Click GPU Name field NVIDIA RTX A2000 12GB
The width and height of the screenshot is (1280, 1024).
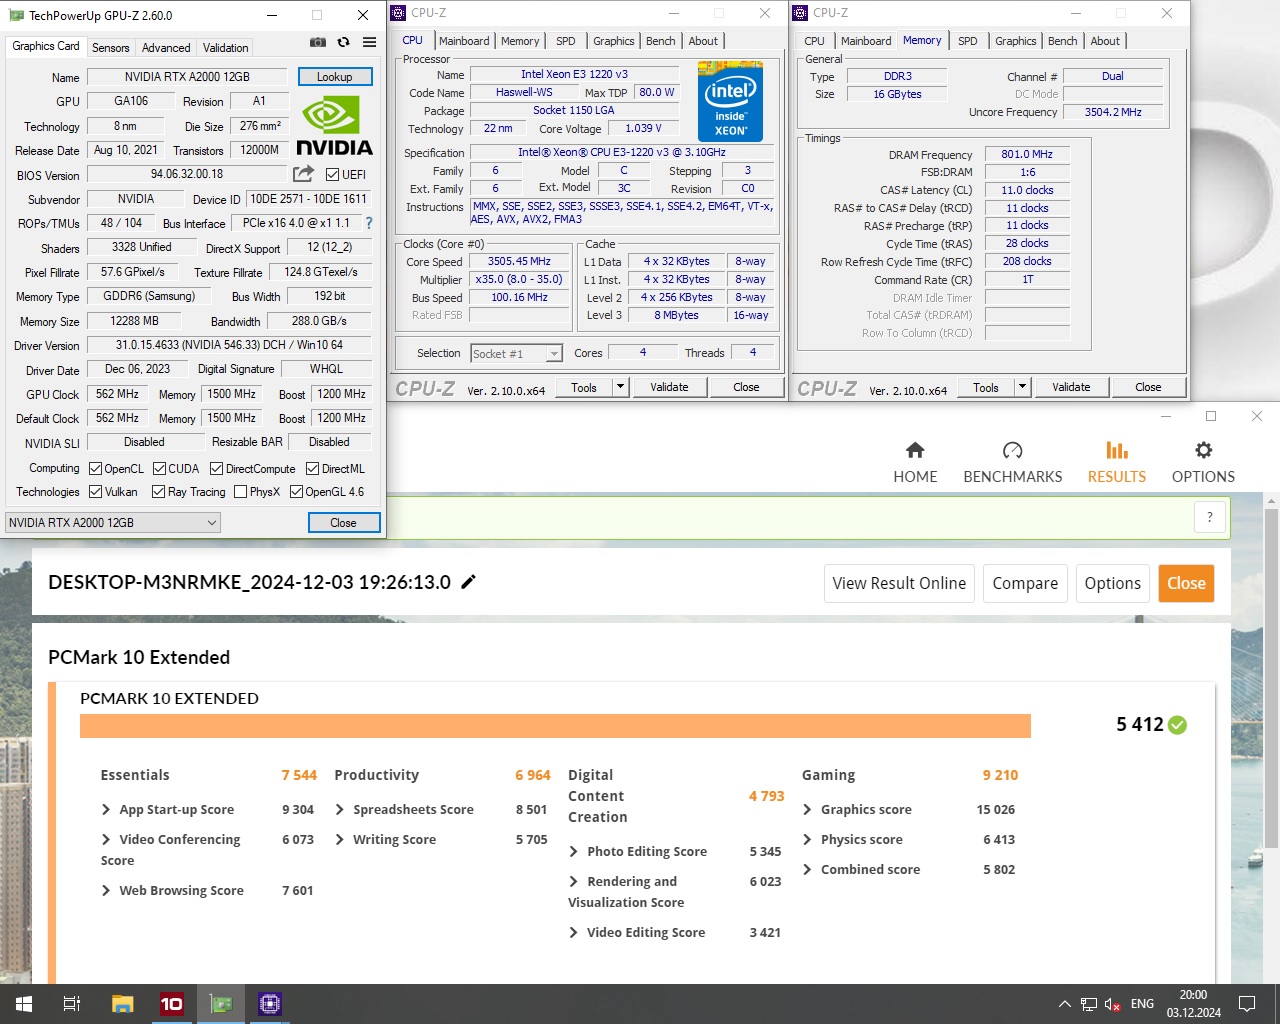187,77
